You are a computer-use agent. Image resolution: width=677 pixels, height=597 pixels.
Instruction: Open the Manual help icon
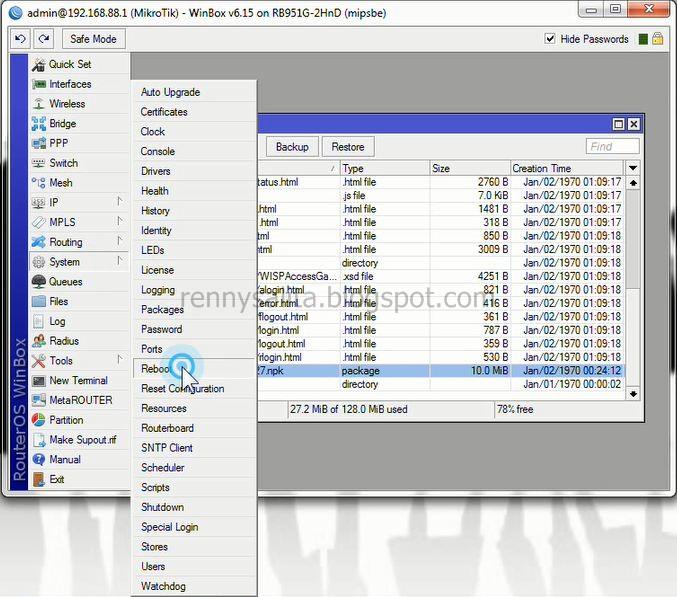pos(38,460)
